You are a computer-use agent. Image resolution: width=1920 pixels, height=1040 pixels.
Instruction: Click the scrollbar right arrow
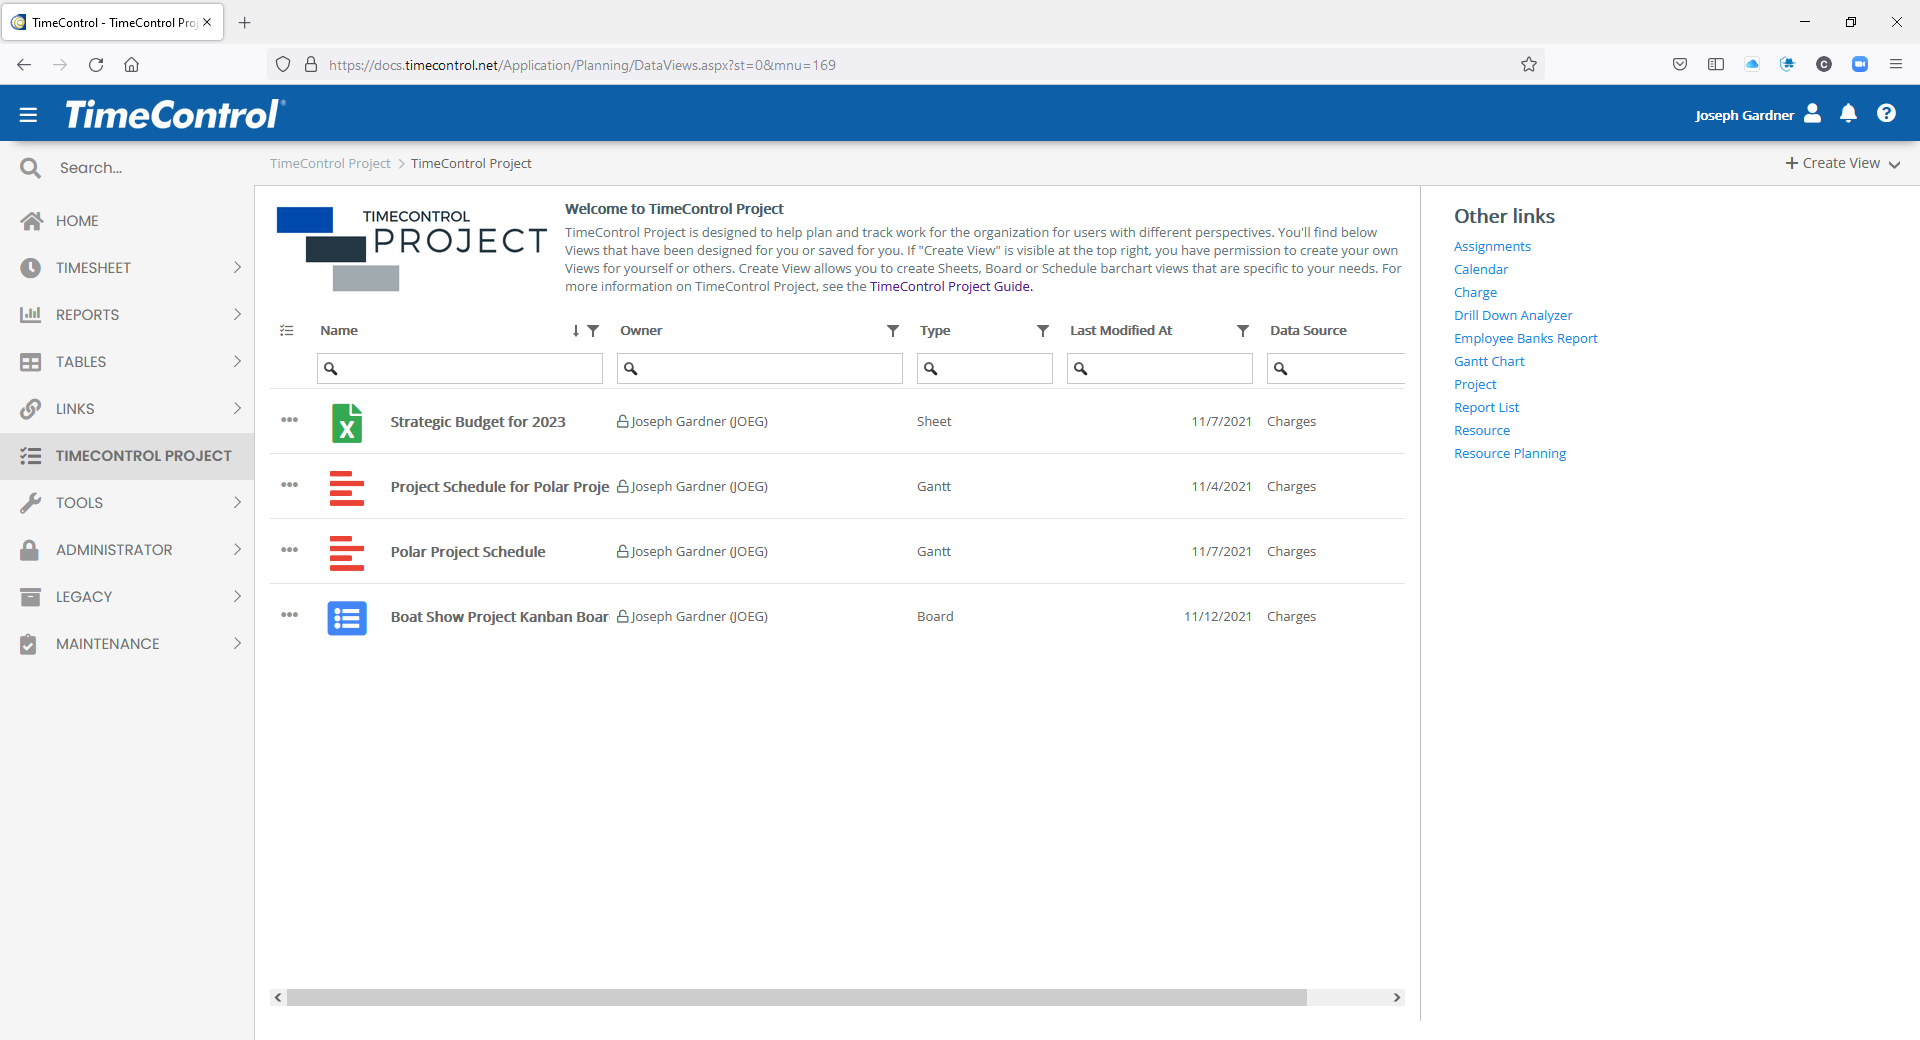pos(1397,998)
